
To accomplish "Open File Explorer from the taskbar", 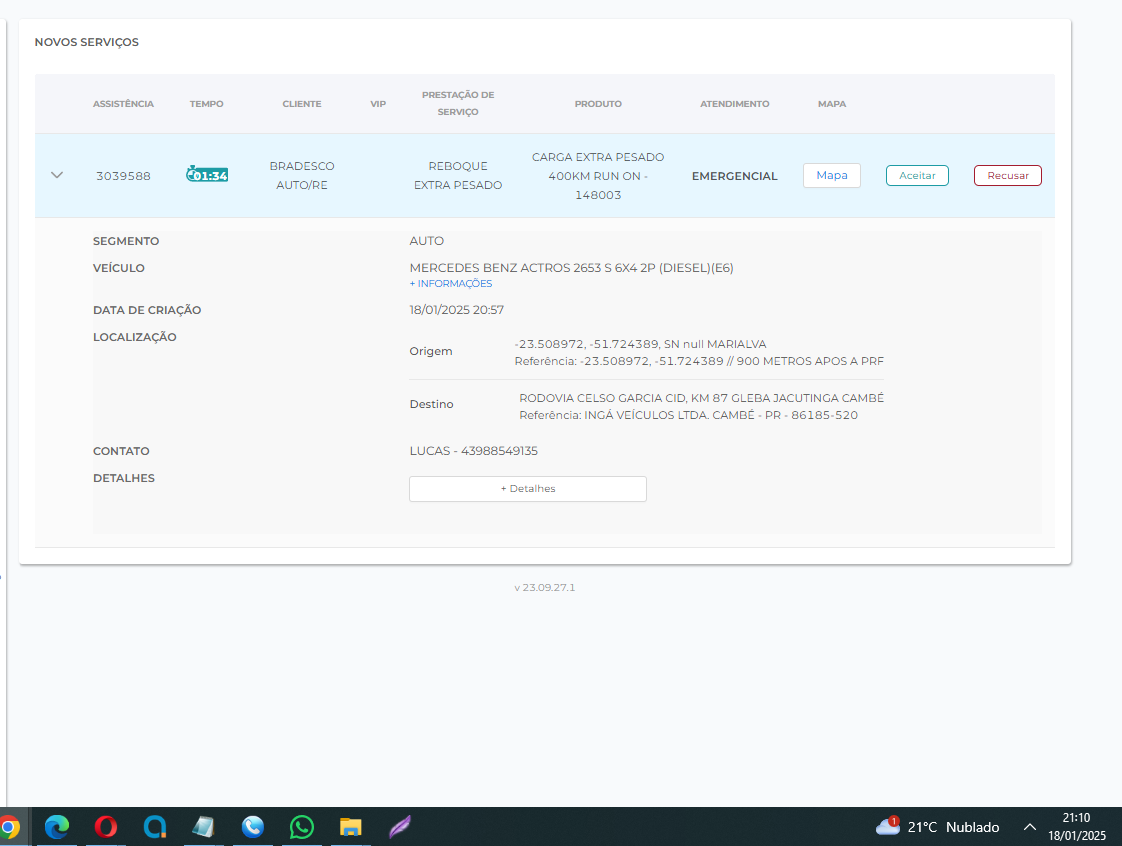I will coord(350,827).
